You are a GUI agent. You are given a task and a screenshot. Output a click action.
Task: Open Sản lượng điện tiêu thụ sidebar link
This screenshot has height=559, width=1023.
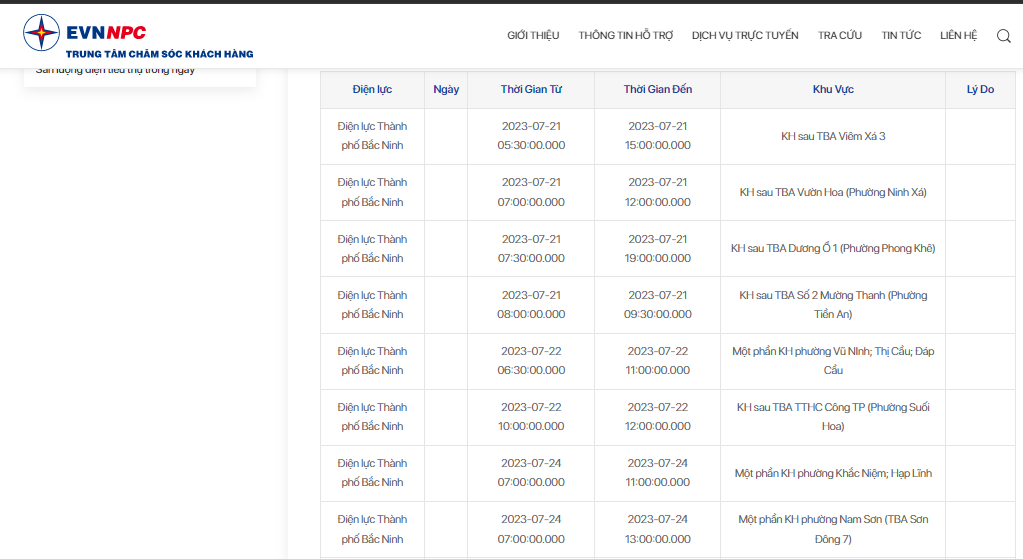tap(115, 70)
